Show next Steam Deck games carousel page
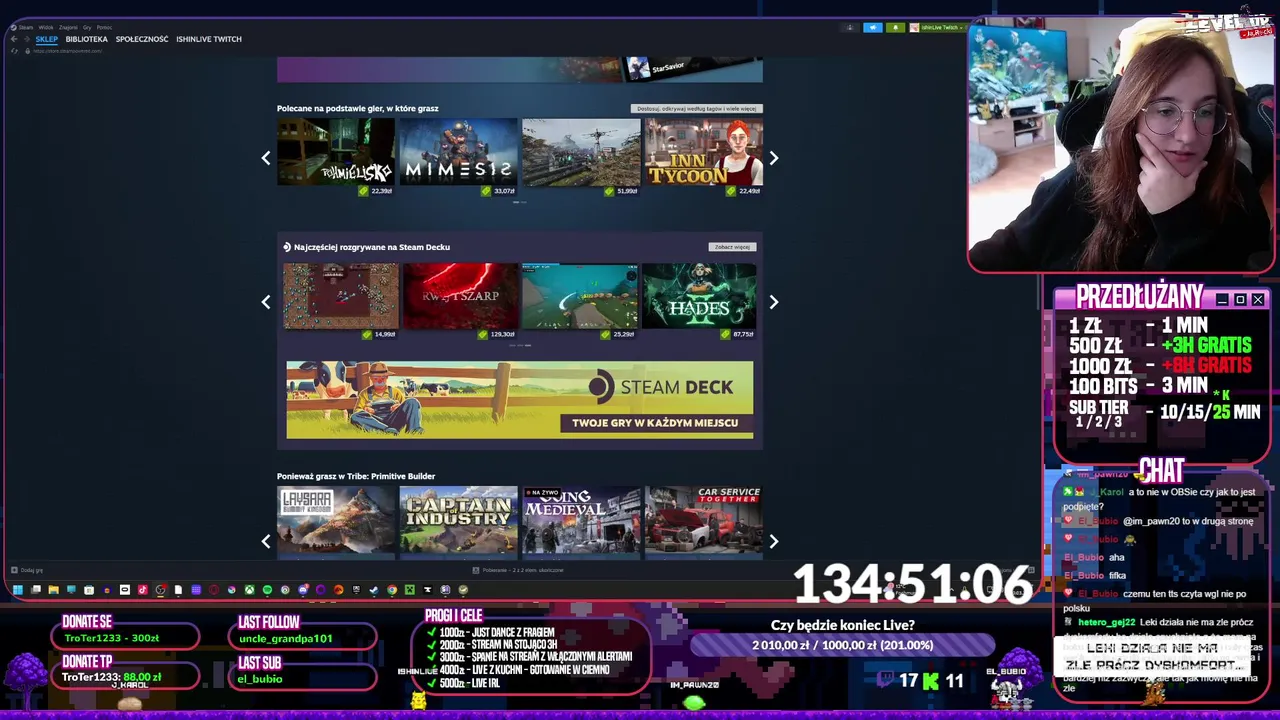This screenshot has height=720, width=1280. pyautogui.click(x=773, y=302)
